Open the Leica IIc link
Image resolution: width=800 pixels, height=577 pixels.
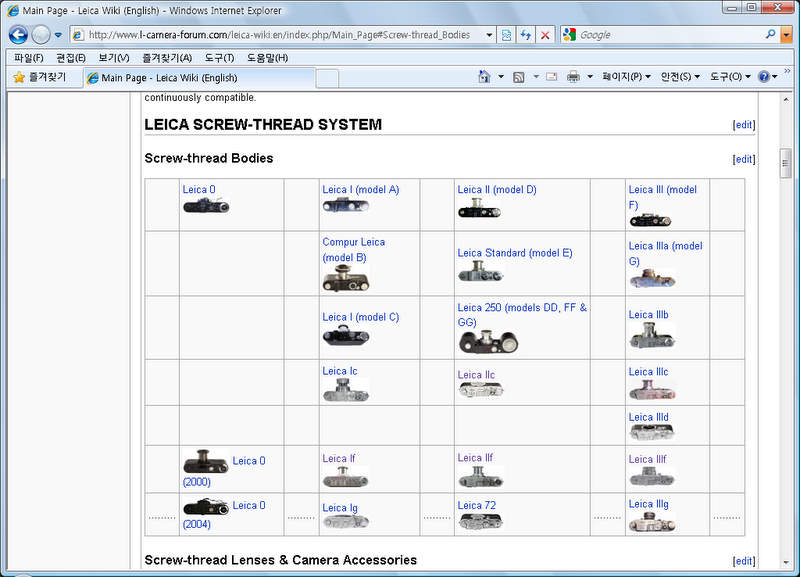476,375
